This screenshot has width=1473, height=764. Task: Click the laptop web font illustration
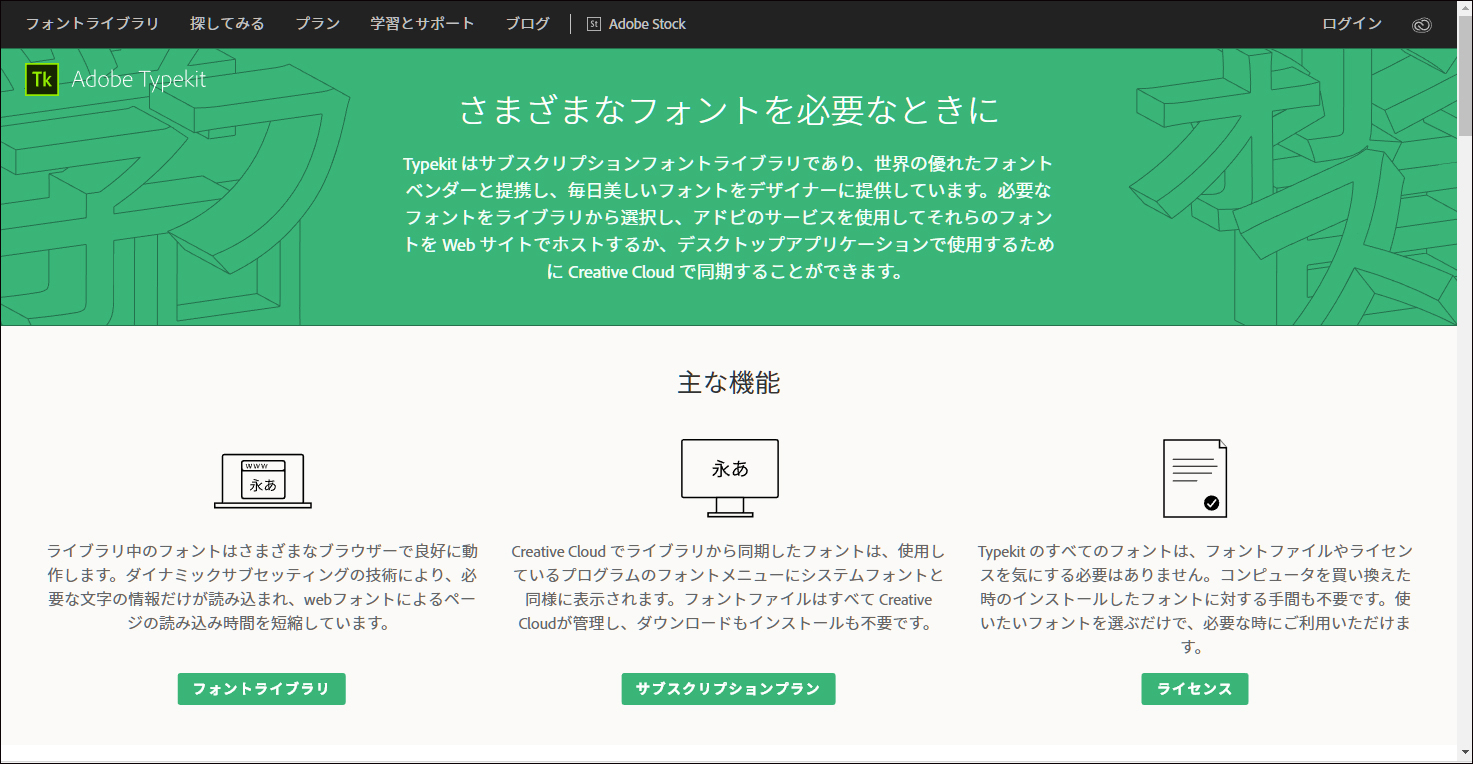point(263,480)
